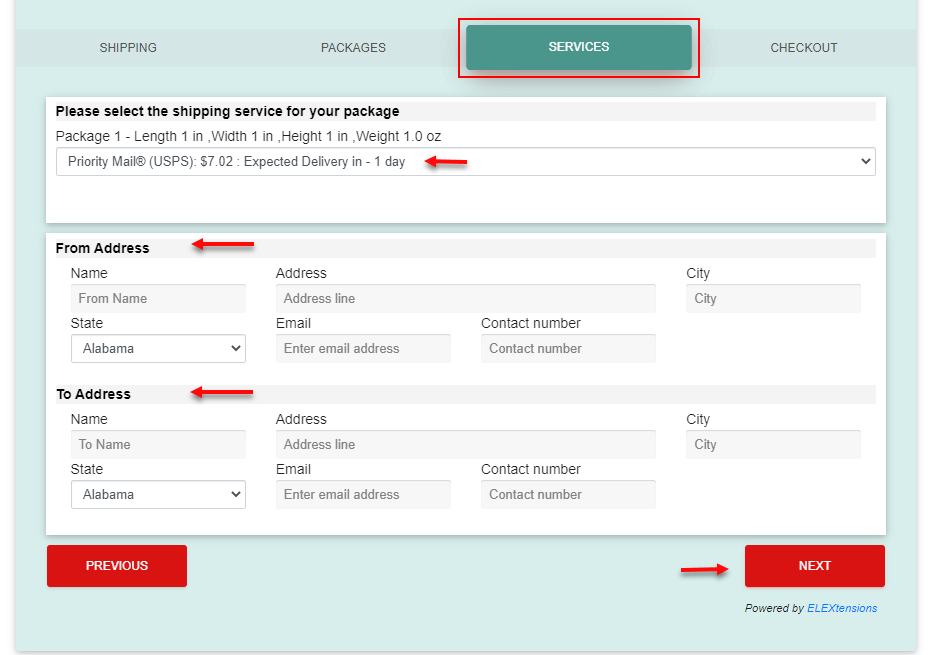
Task: Go to the CHECKOUT step tab
Action: [804, 47]
